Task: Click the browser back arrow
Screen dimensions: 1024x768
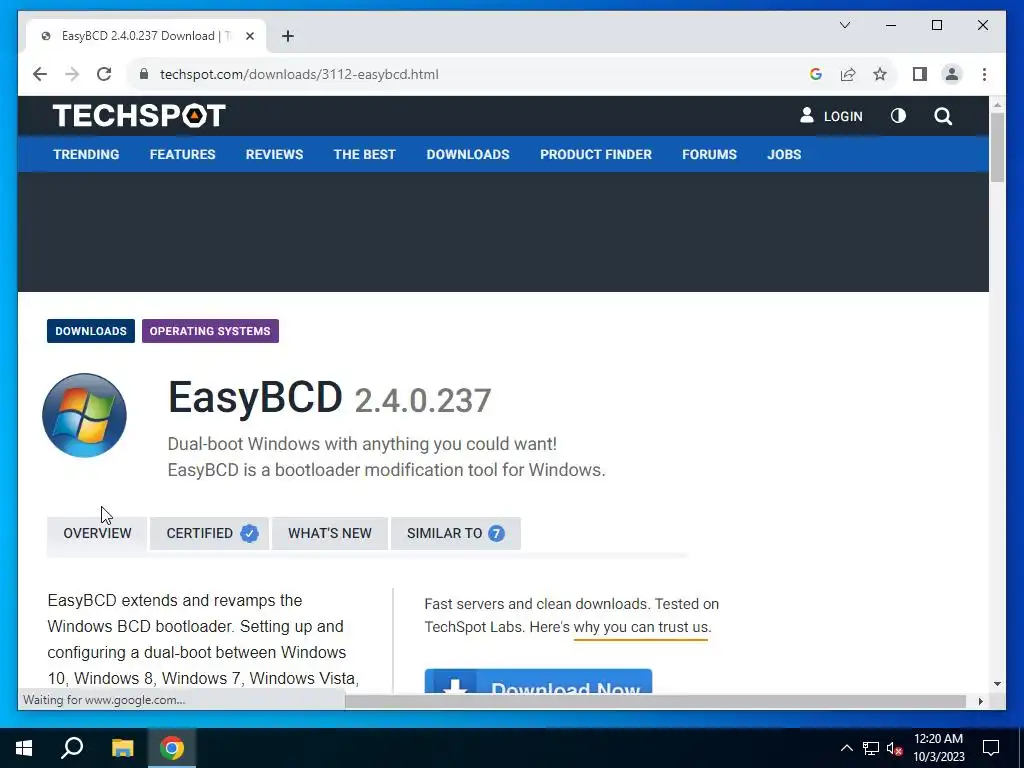Action: pos(40,74)
